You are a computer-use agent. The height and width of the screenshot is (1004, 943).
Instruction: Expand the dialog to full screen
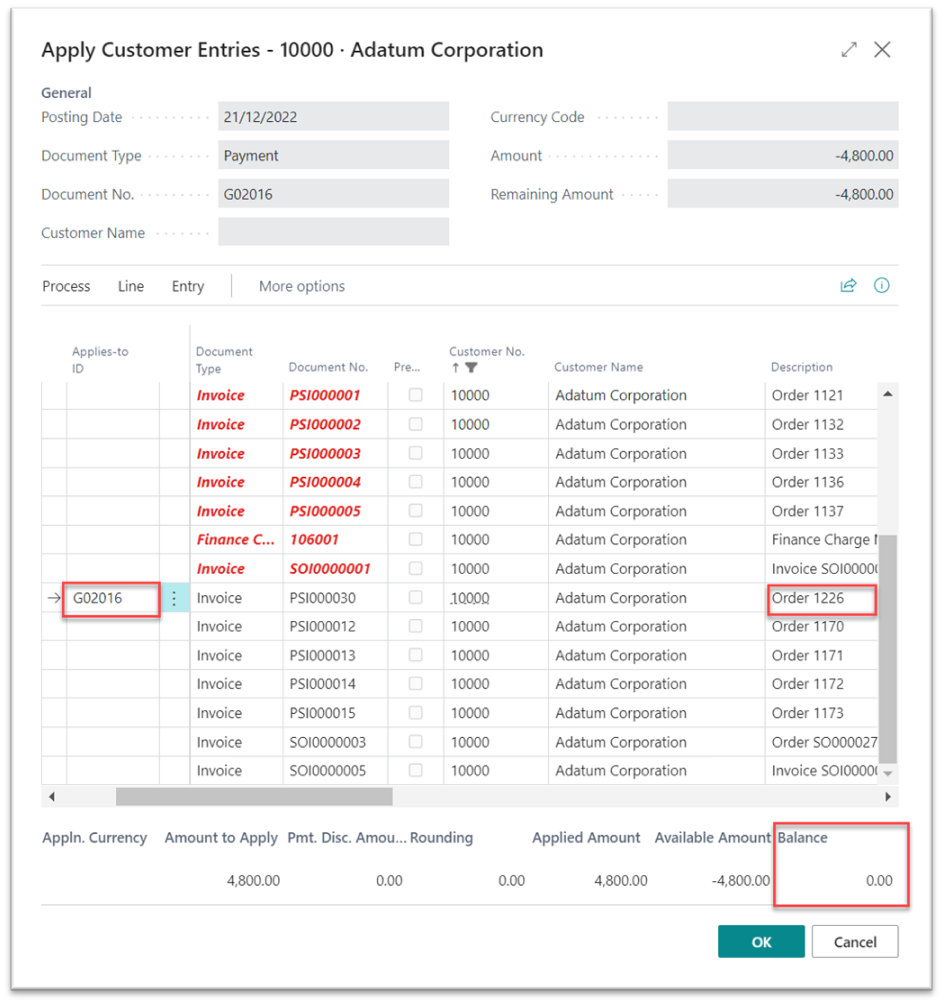(x=848, y=49)
